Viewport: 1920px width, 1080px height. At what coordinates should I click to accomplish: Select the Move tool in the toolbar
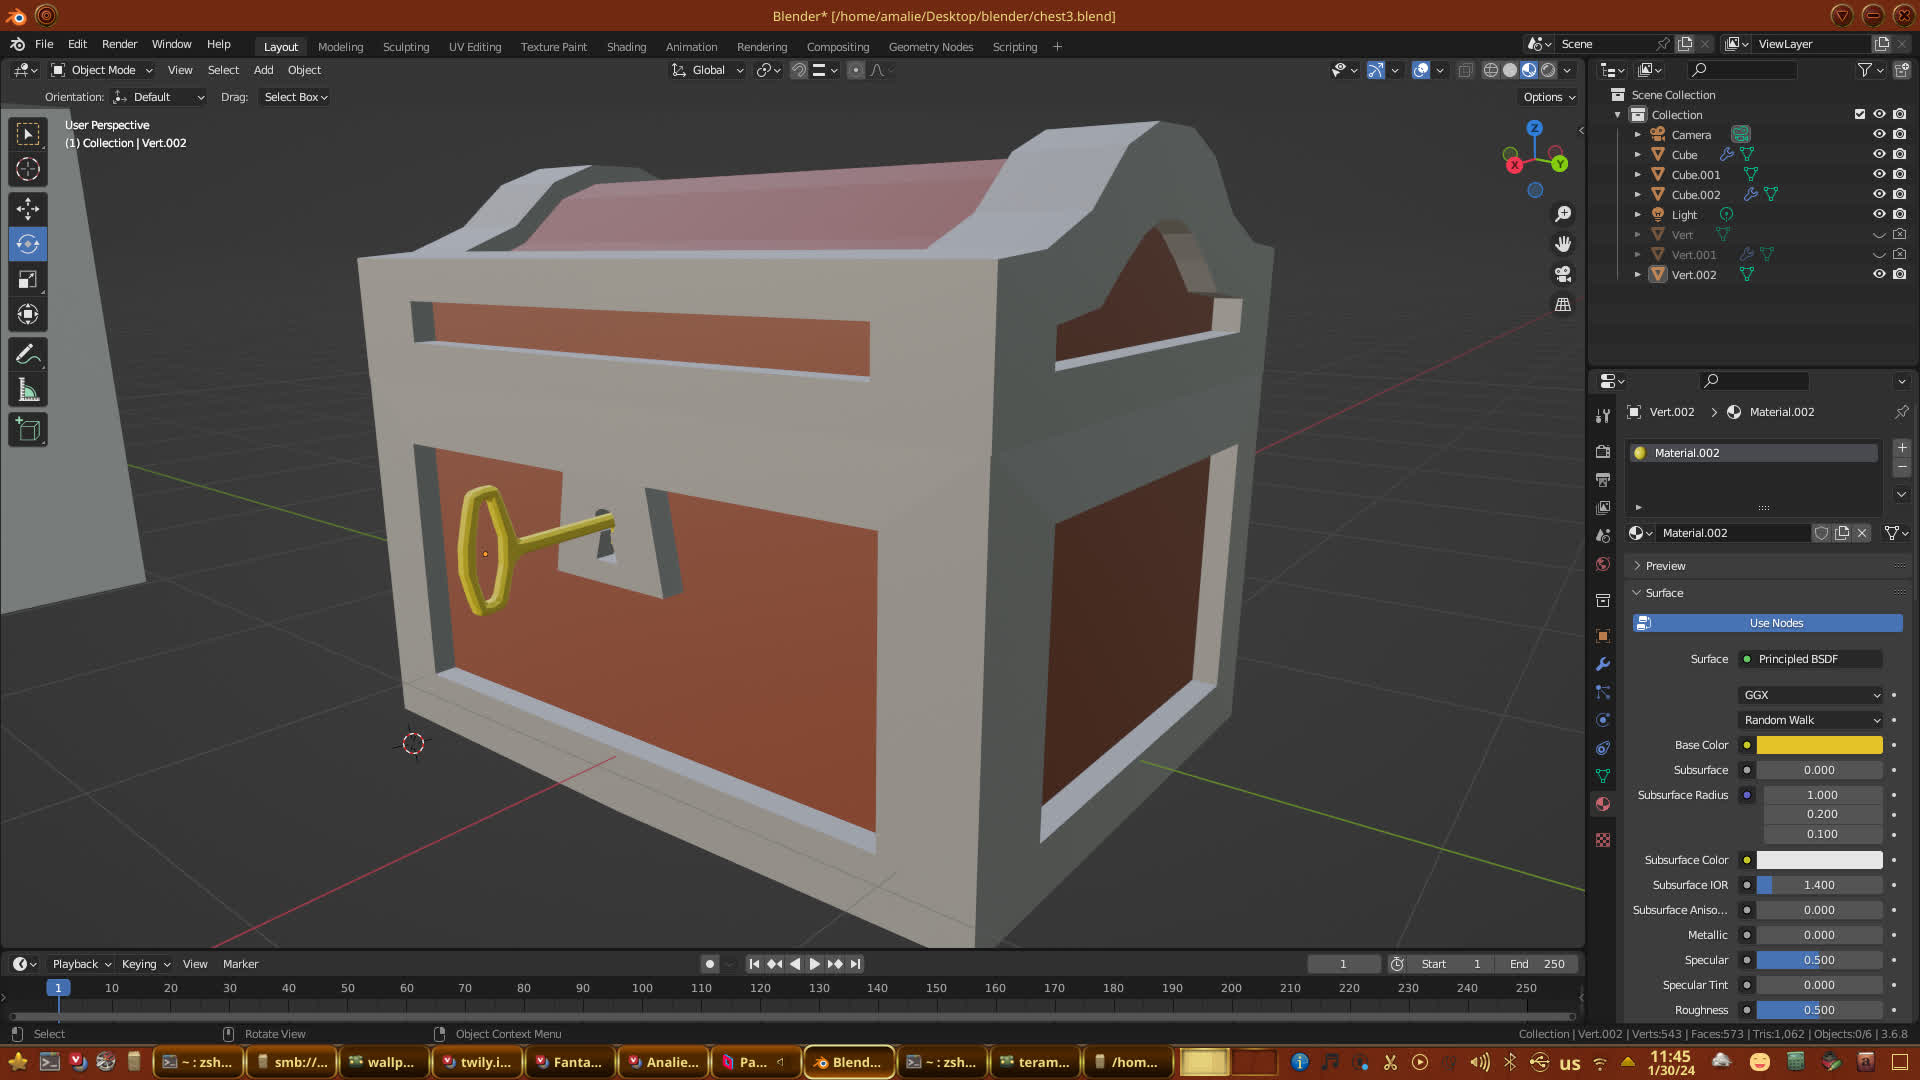tap(28, 208)
